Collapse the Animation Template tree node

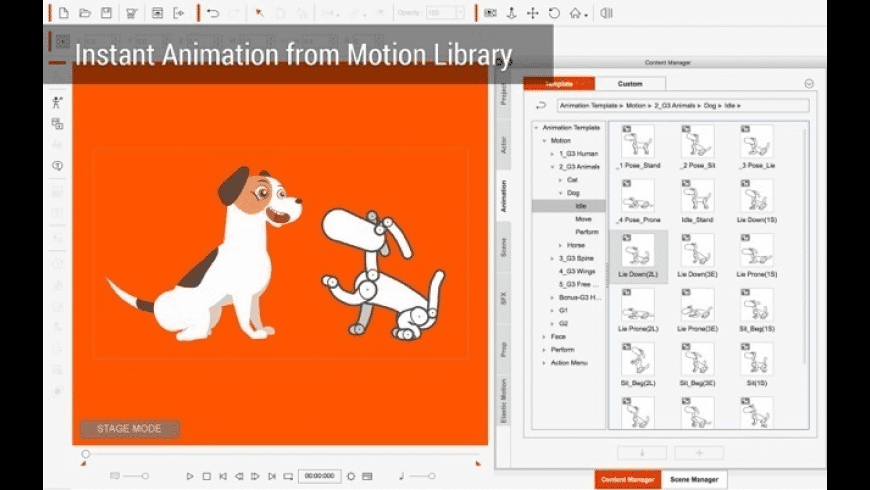(x=537, y=128)
